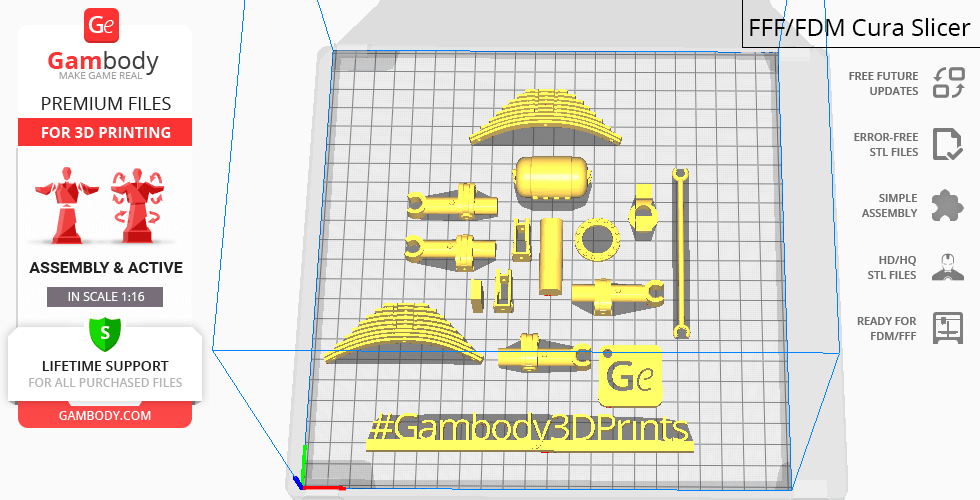Viewport: 980px width, 500px height.
Task: Click the right red active figure icon
Action: coord(138,206)
